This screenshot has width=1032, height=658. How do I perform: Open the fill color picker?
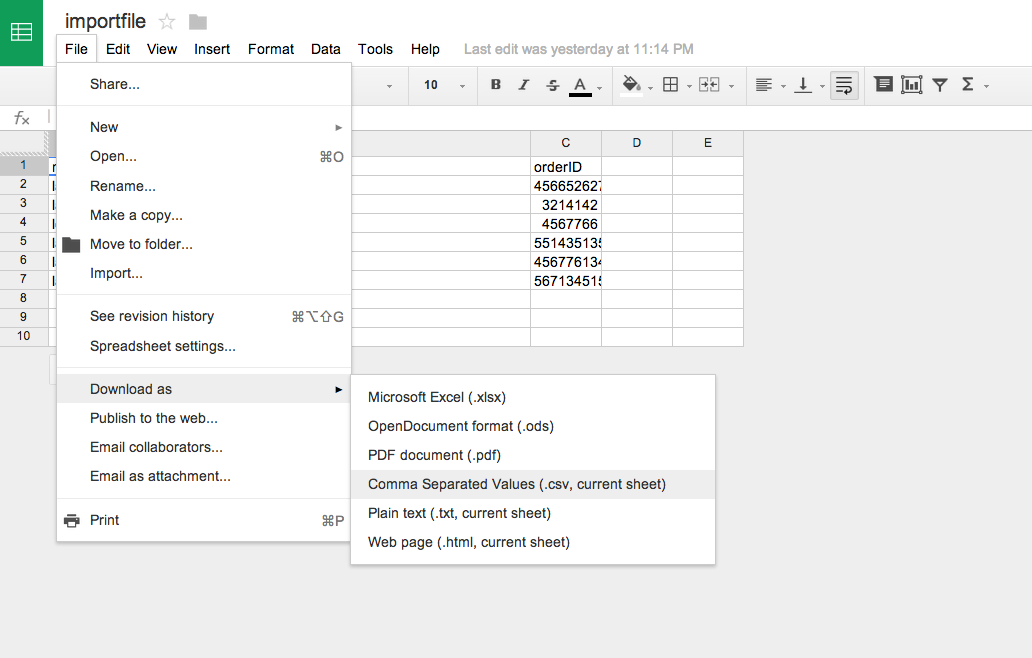click(x=631, y=85)
